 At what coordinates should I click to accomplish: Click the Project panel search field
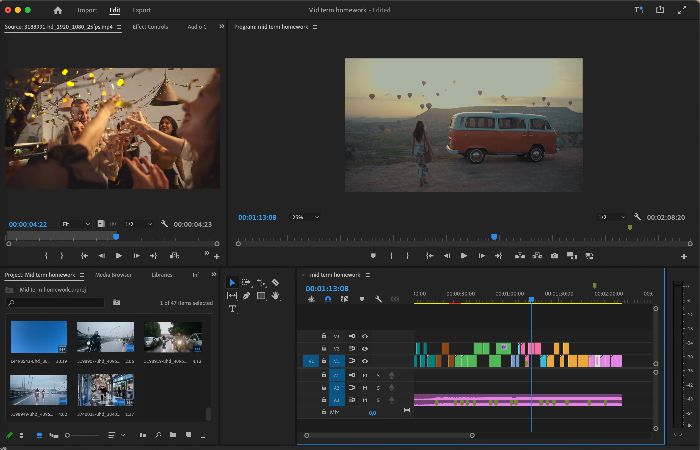pos(56,303)
